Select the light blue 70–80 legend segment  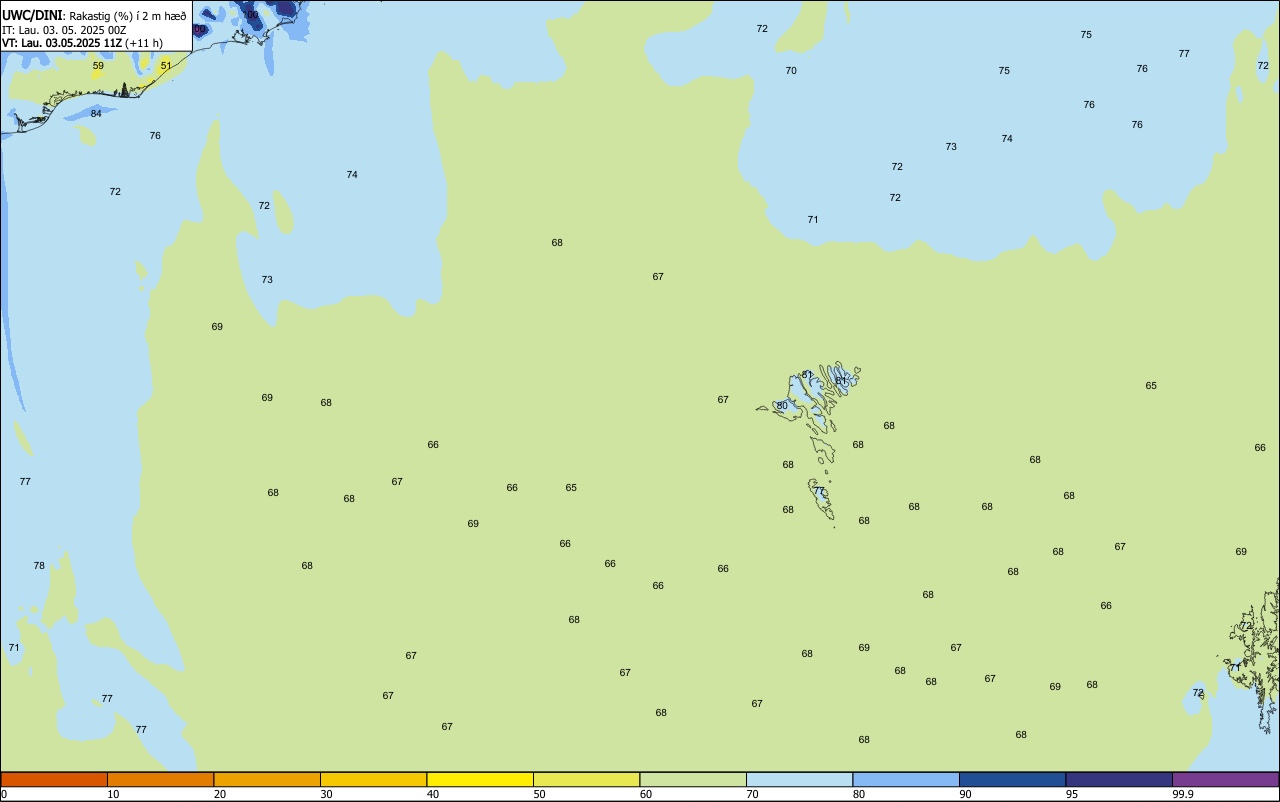799,779
